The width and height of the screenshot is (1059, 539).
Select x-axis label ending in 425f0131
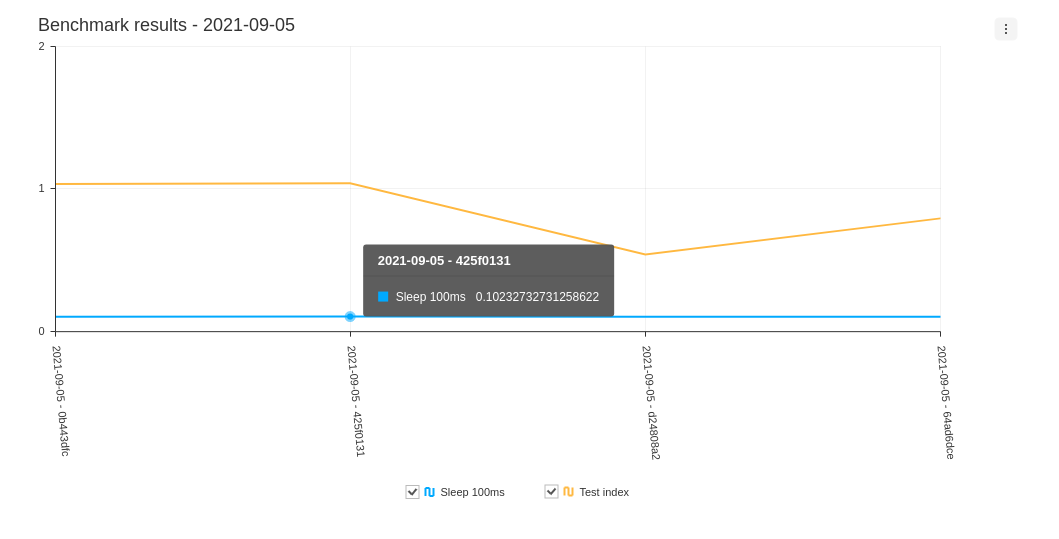357,401
